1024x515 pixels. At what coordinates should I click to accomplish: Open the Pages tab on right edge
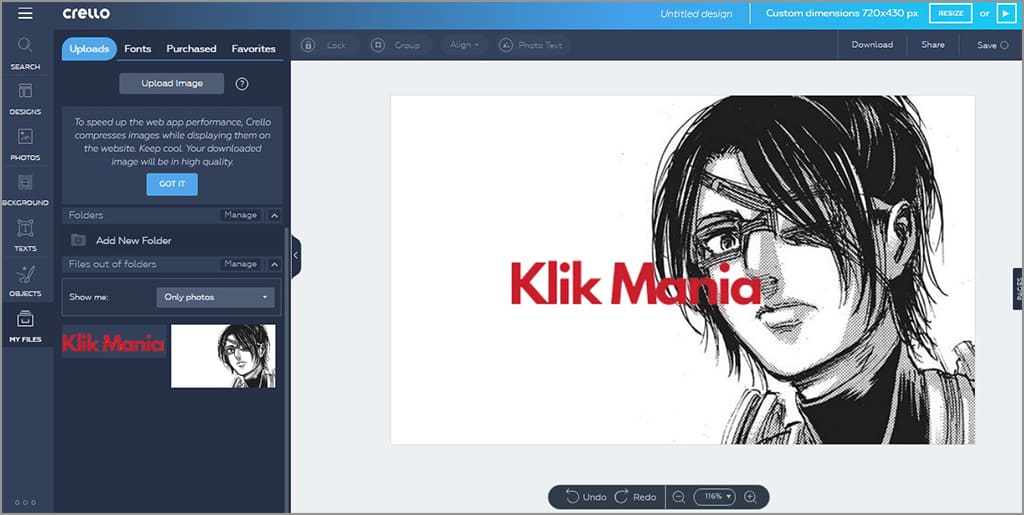click(x=1018, y=289)
